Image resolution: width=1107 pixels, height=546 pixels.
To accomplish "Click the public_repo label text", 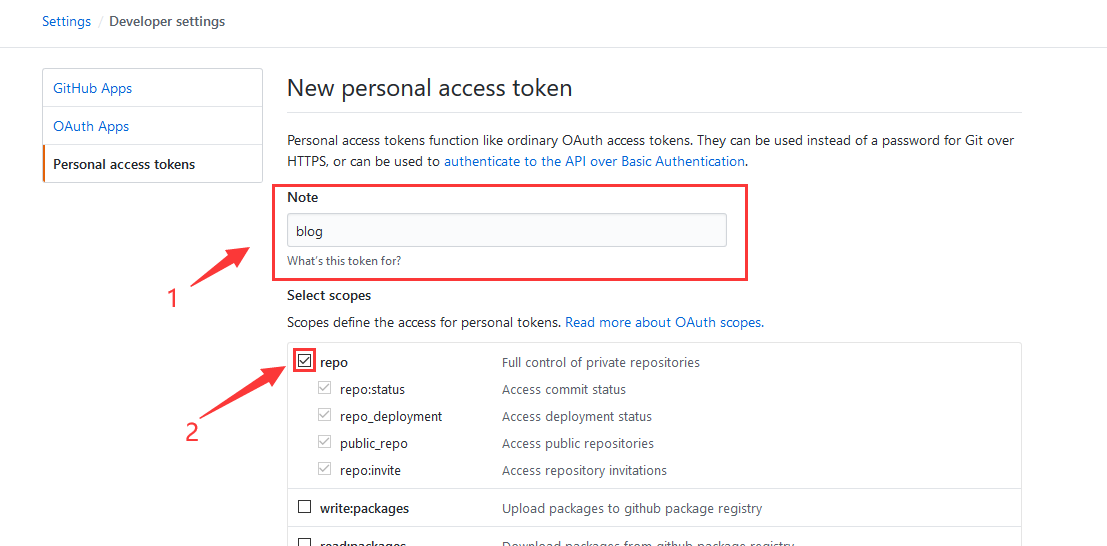I will (x=374, y=443).
